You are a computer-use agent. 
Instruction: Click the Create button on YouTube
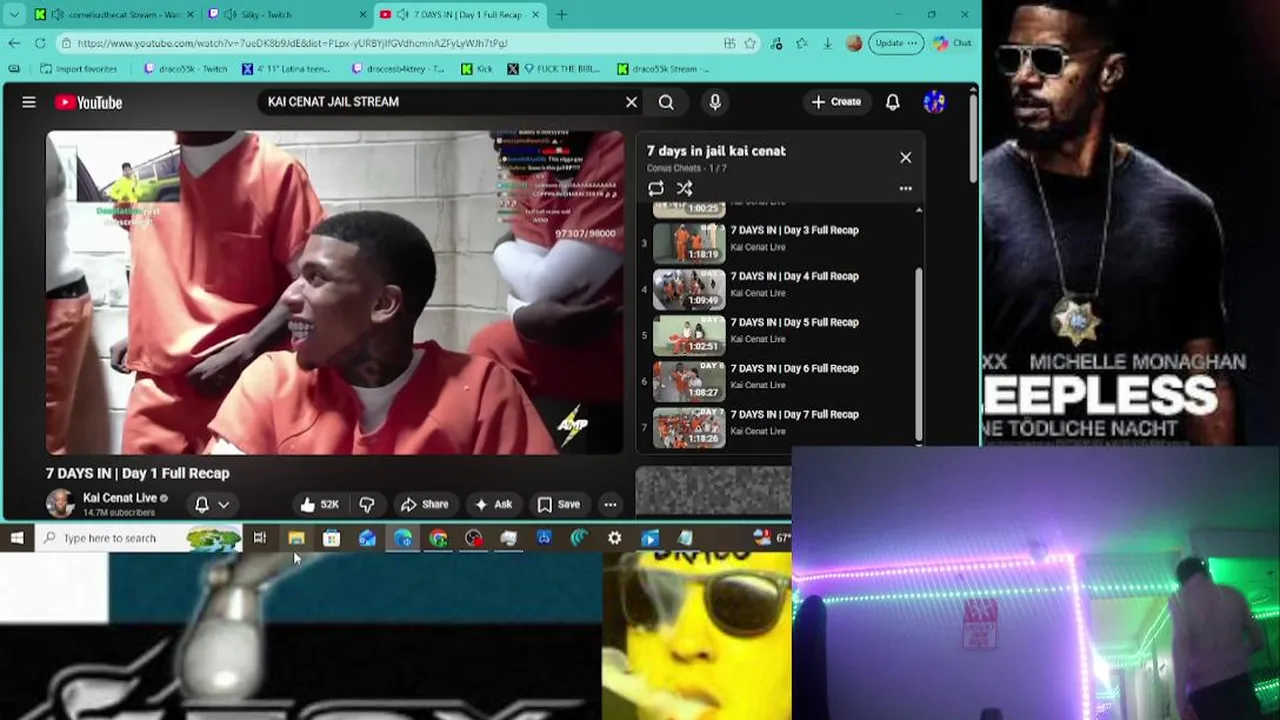[836, 102]
